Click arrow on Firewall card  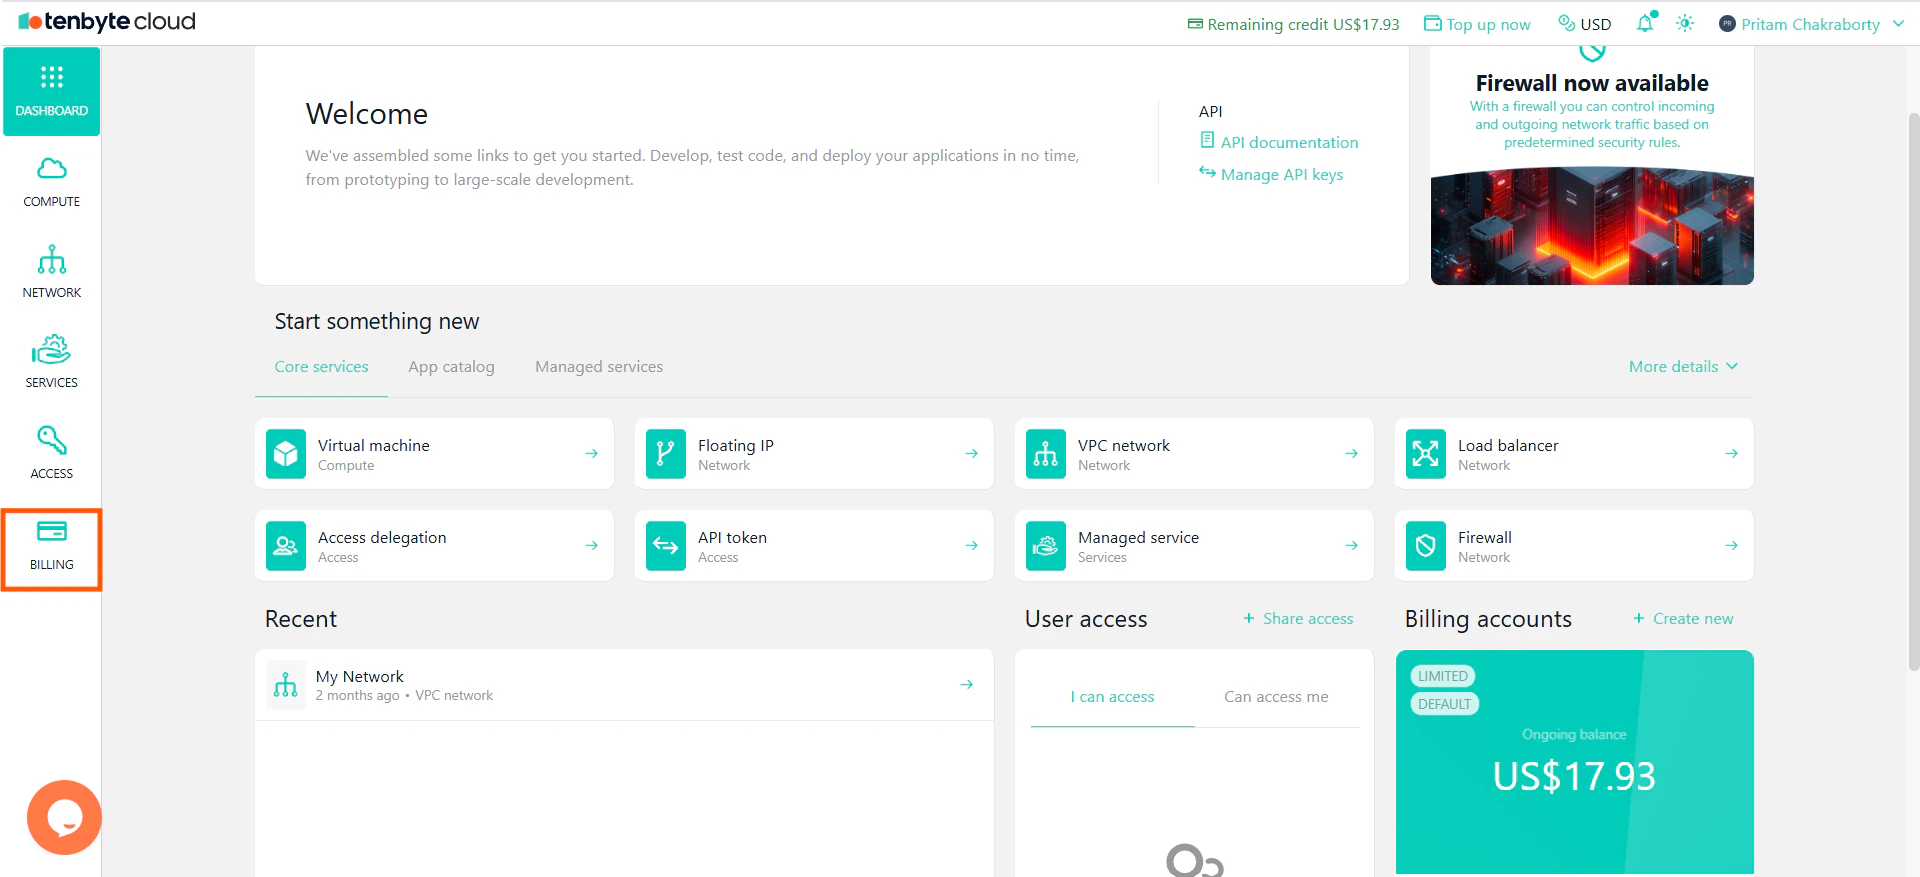(x=1732, y=546)
